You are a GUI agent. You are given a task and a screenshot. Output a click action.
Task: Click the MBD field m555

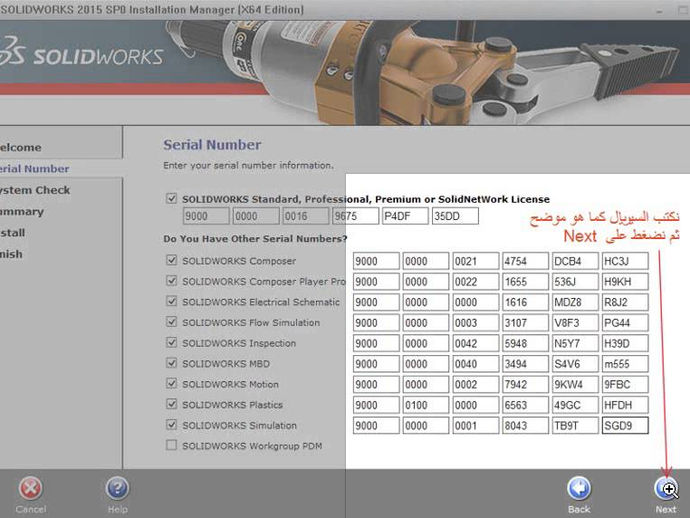pyautogui.click(x=625, y=364)
